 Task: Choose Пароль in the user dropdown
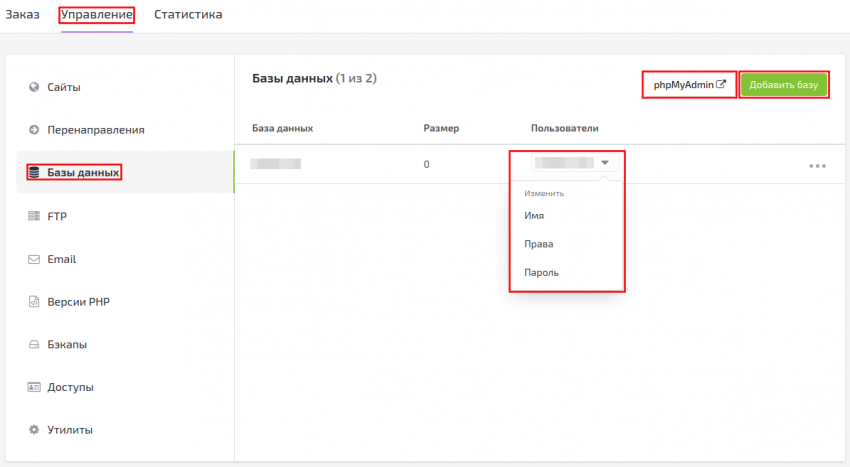(x=541, y=272)
